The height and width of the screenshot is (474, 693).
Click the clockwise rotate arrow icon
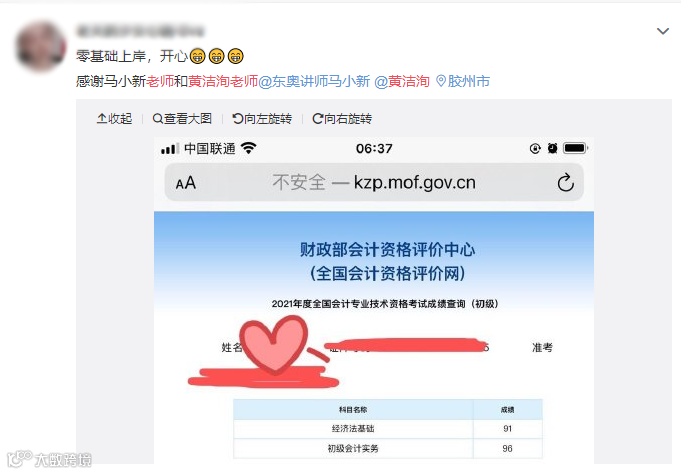(318, 118)
